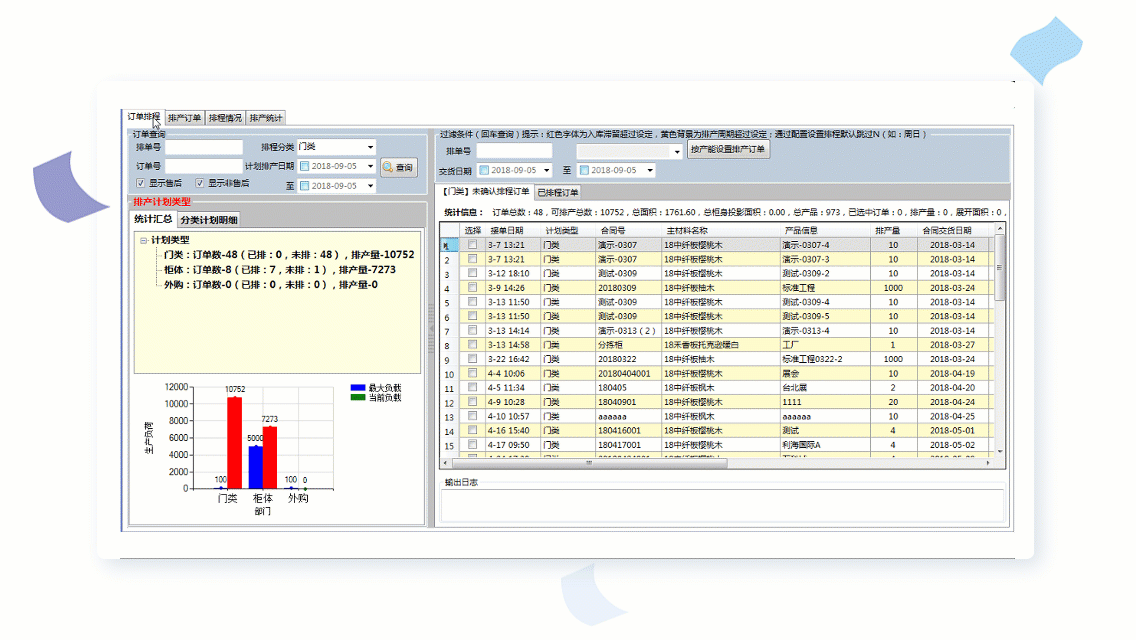The height and width of the screenshot is (640, 1136).
Task: Open the 已排程订单 tab
Action: click(x=558, y=192)
